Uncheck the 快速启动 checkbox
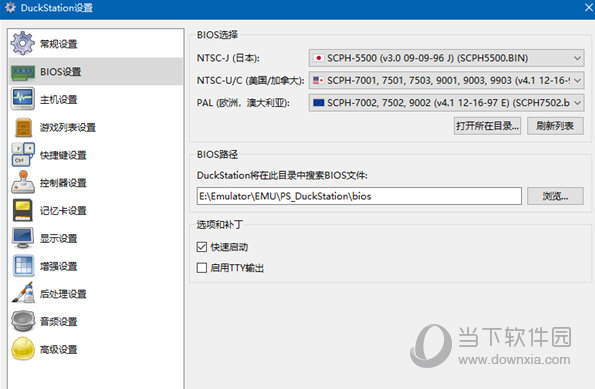Screen dimensions: 595x389 click(x=201, y=247)
